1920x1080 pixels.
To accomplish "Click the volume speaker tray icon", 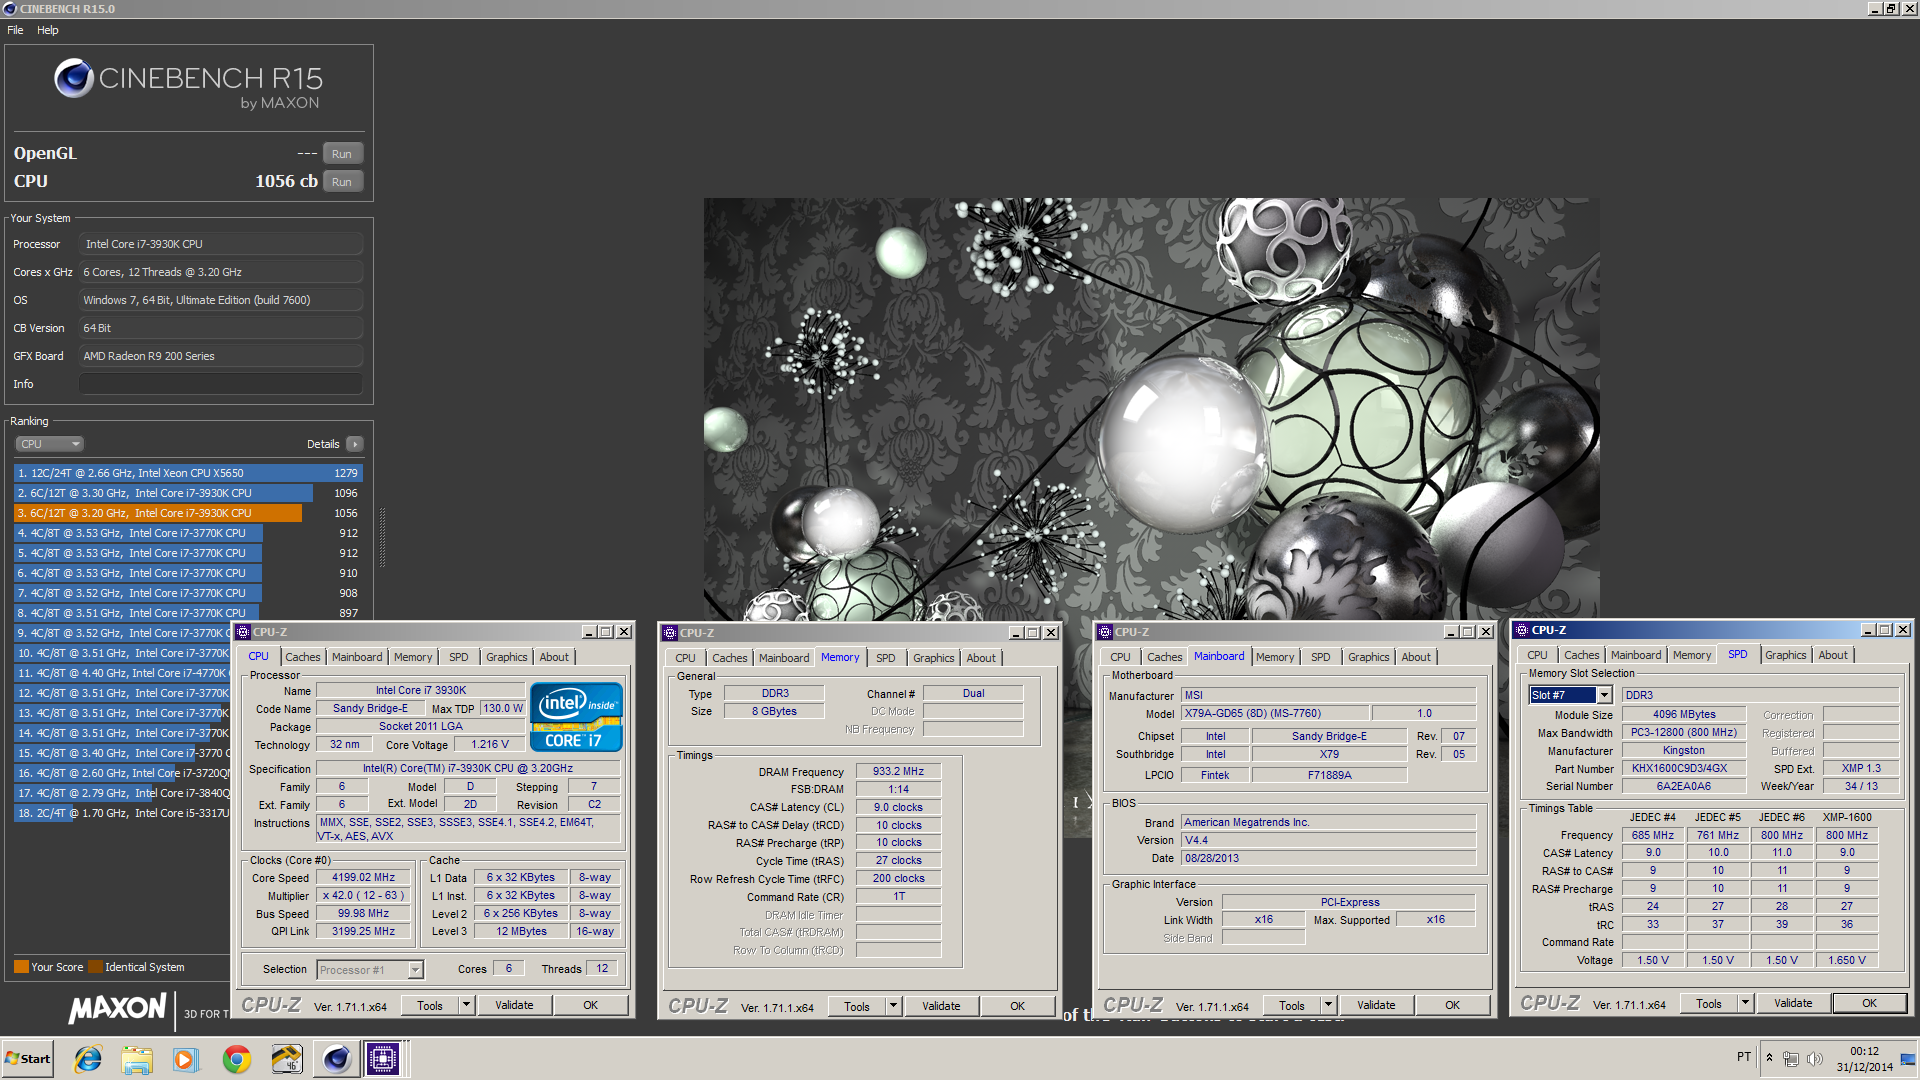I will pos(1815,1059).
